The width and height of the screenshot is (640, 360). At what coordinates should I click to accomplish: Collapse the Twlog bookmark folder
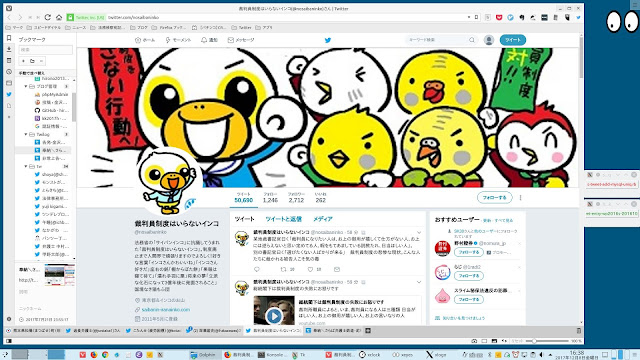(x=26, y=134)
